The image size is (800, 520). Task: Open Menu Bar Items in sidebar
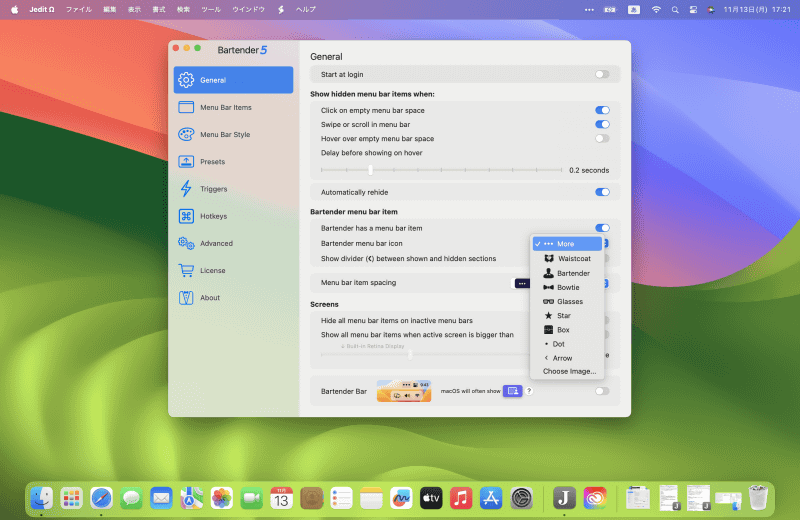233,107
